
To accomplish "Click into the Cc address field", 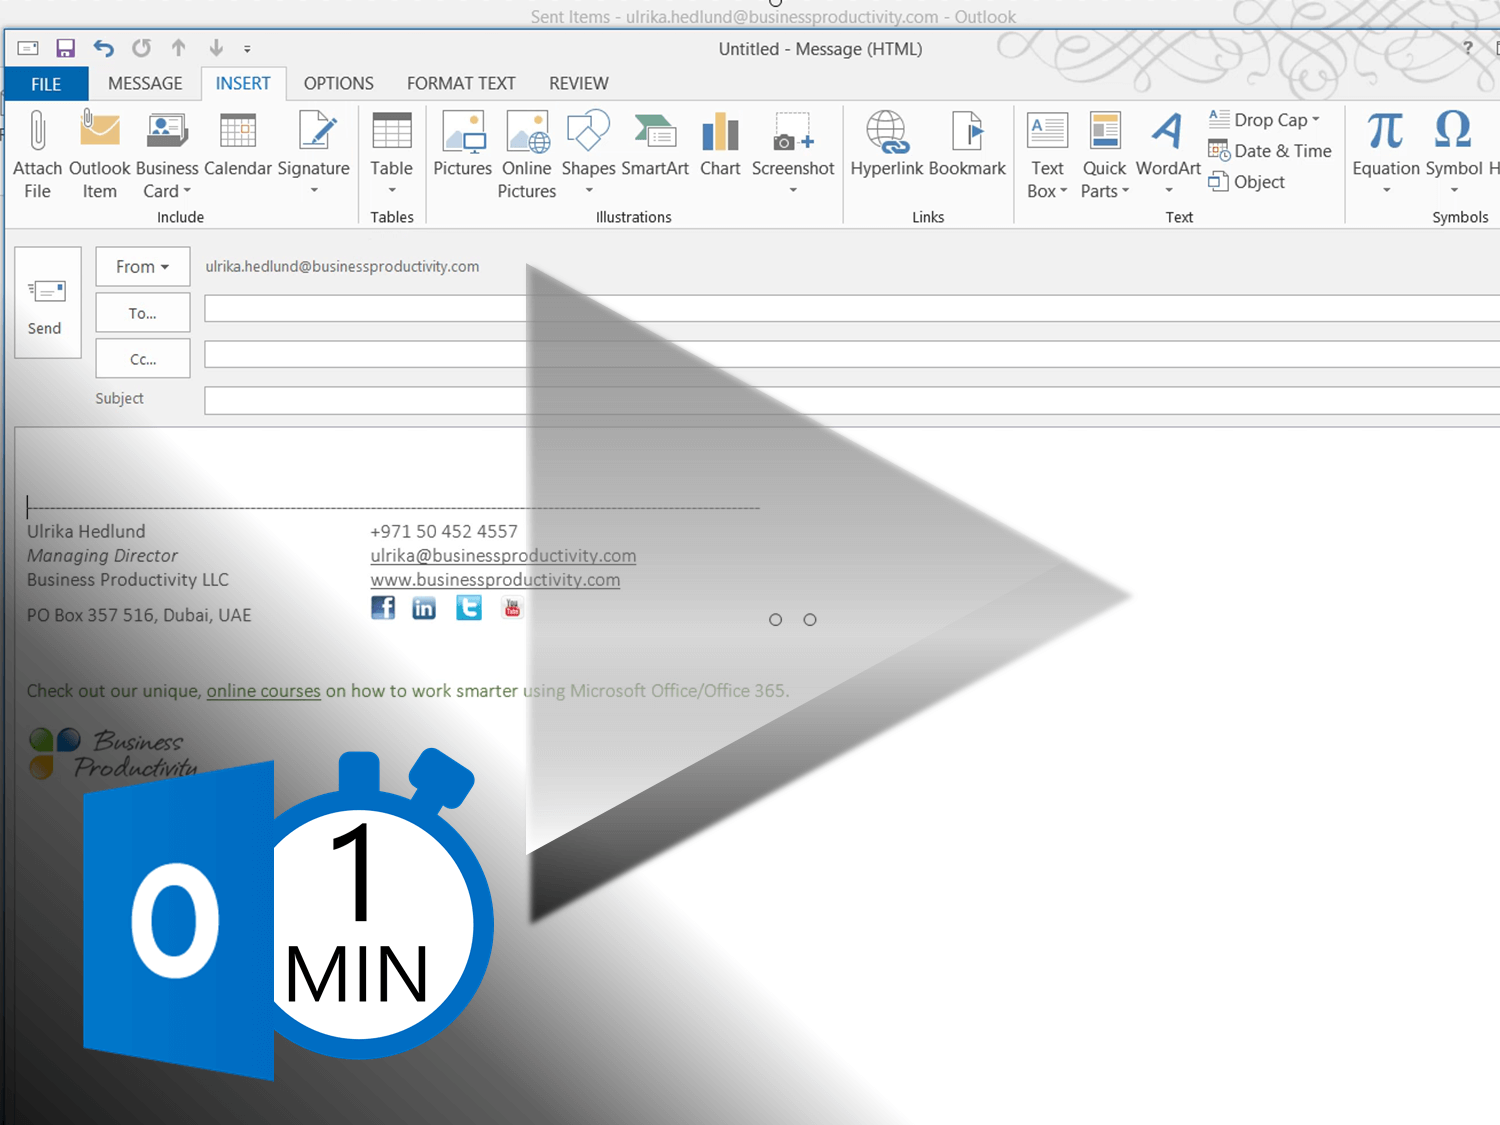I will [852, 355].
